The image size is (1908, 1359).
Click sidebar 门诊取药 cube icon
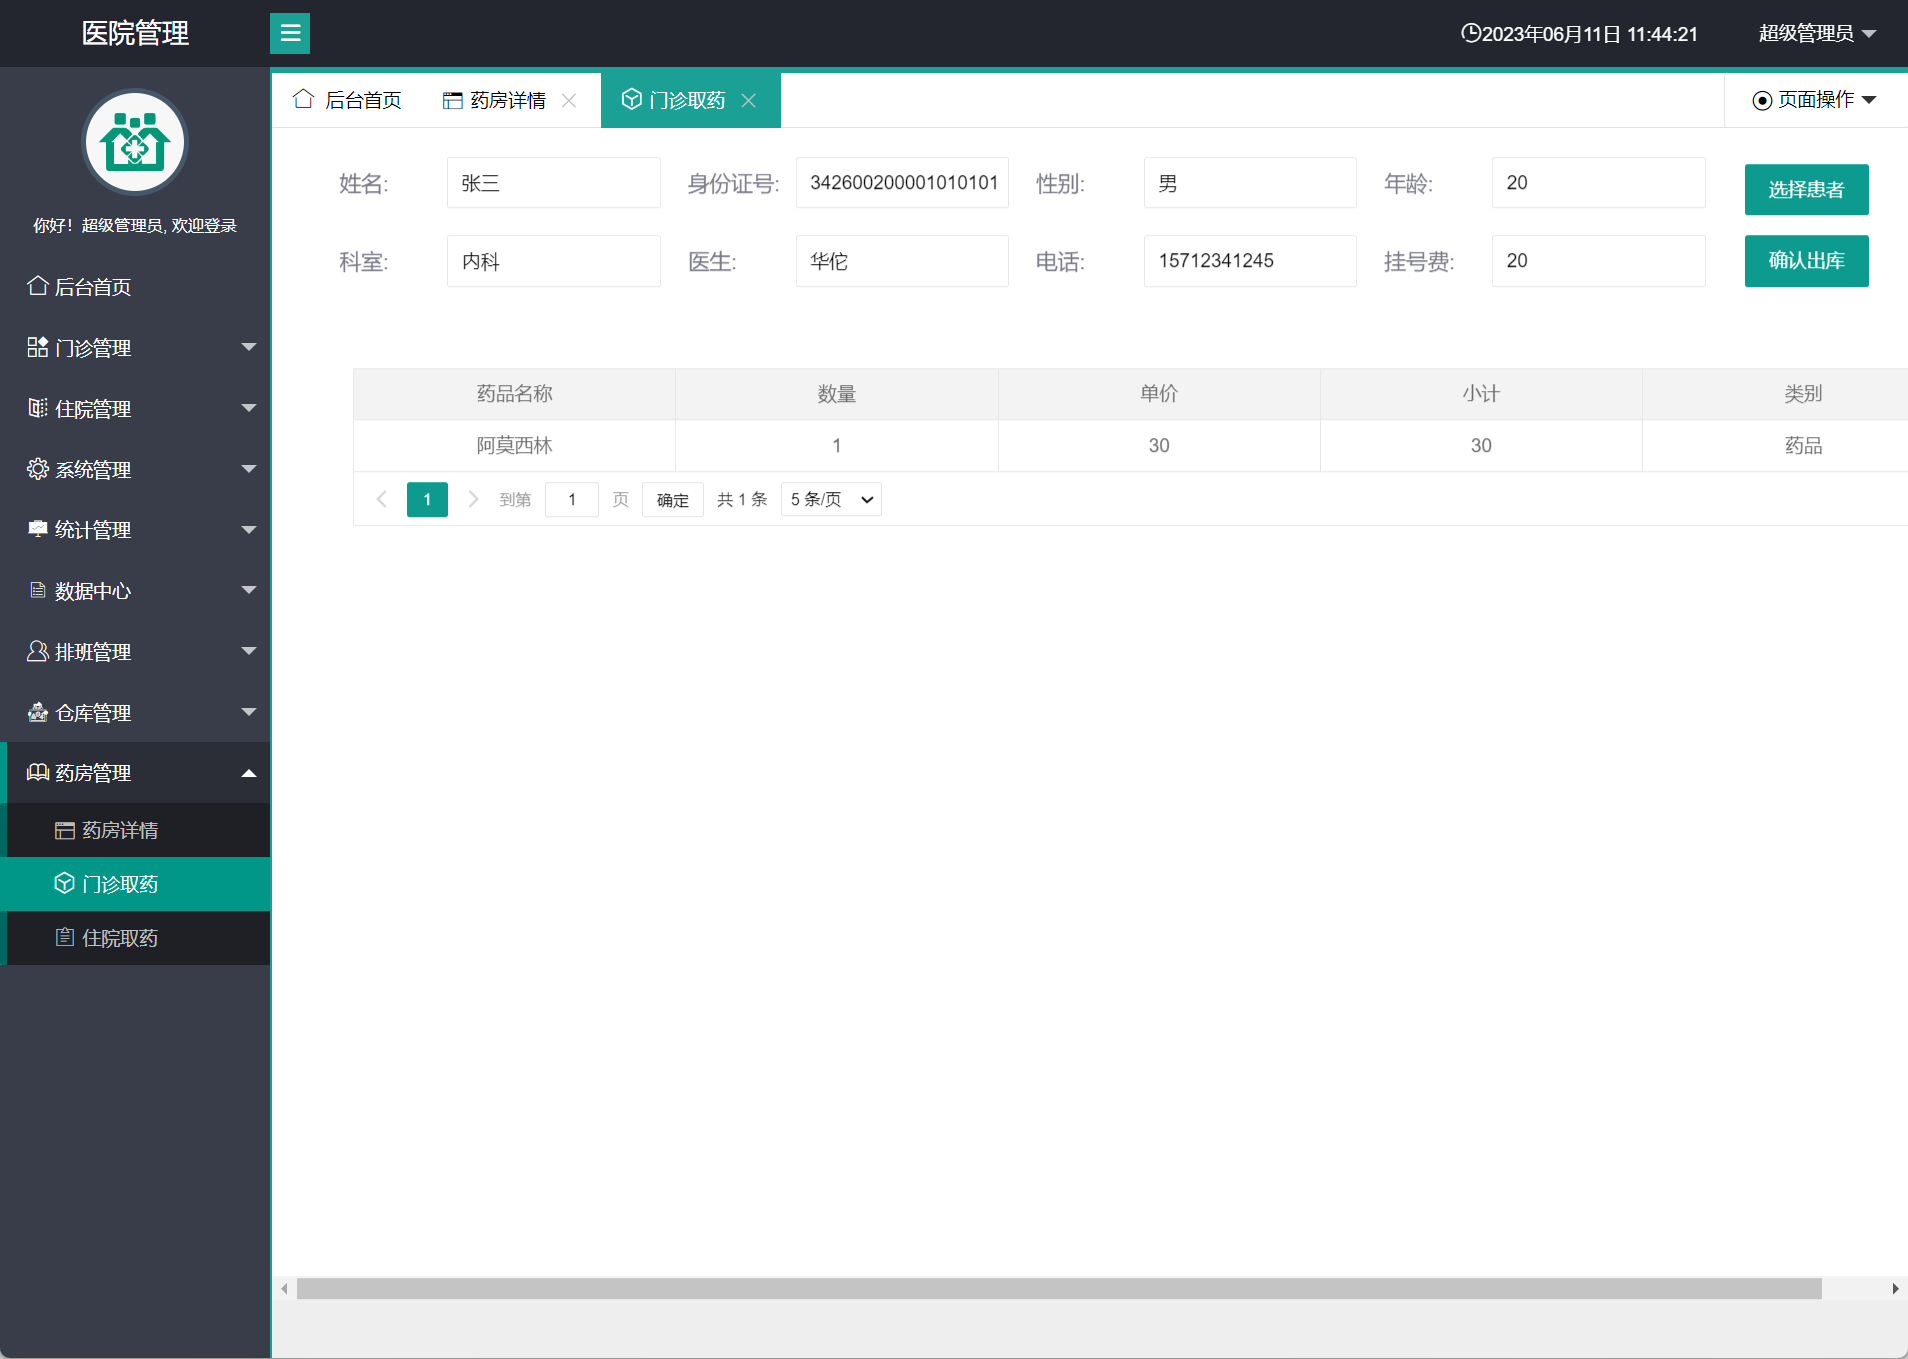(65, 883)
